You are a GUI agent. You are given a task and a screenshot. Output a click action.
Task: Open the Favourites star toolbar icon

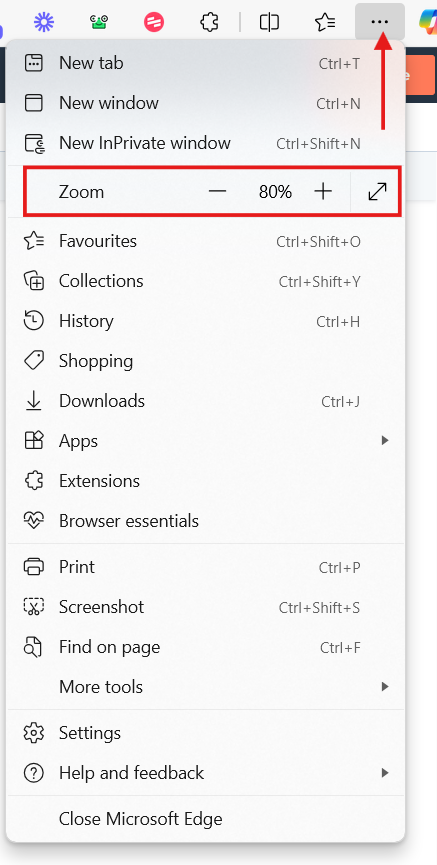point(325,22)
